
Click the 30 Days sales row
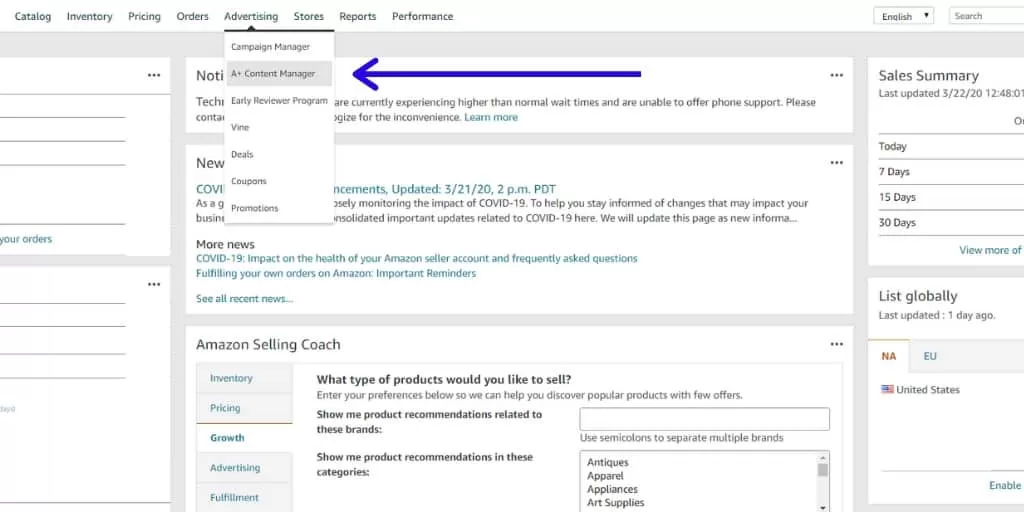tap(951, 223)
